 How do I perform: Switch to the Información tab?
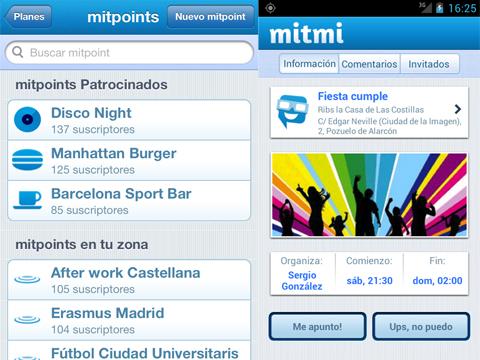[309, 64]
